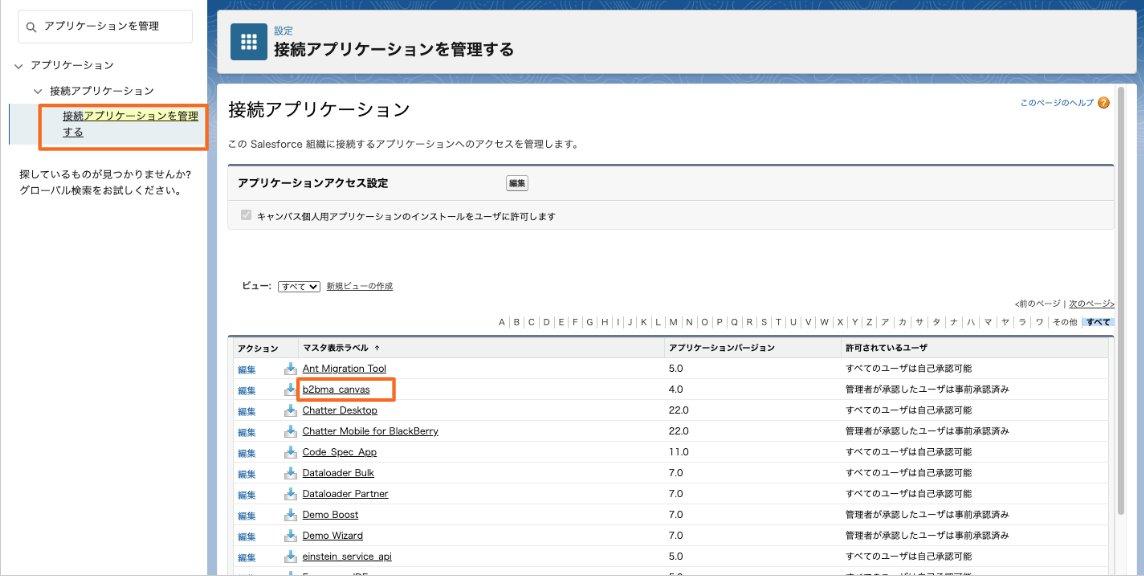Collapse the アプリケーション tree section
This screenshot has width=1144, height=576.
coord(19,66)
